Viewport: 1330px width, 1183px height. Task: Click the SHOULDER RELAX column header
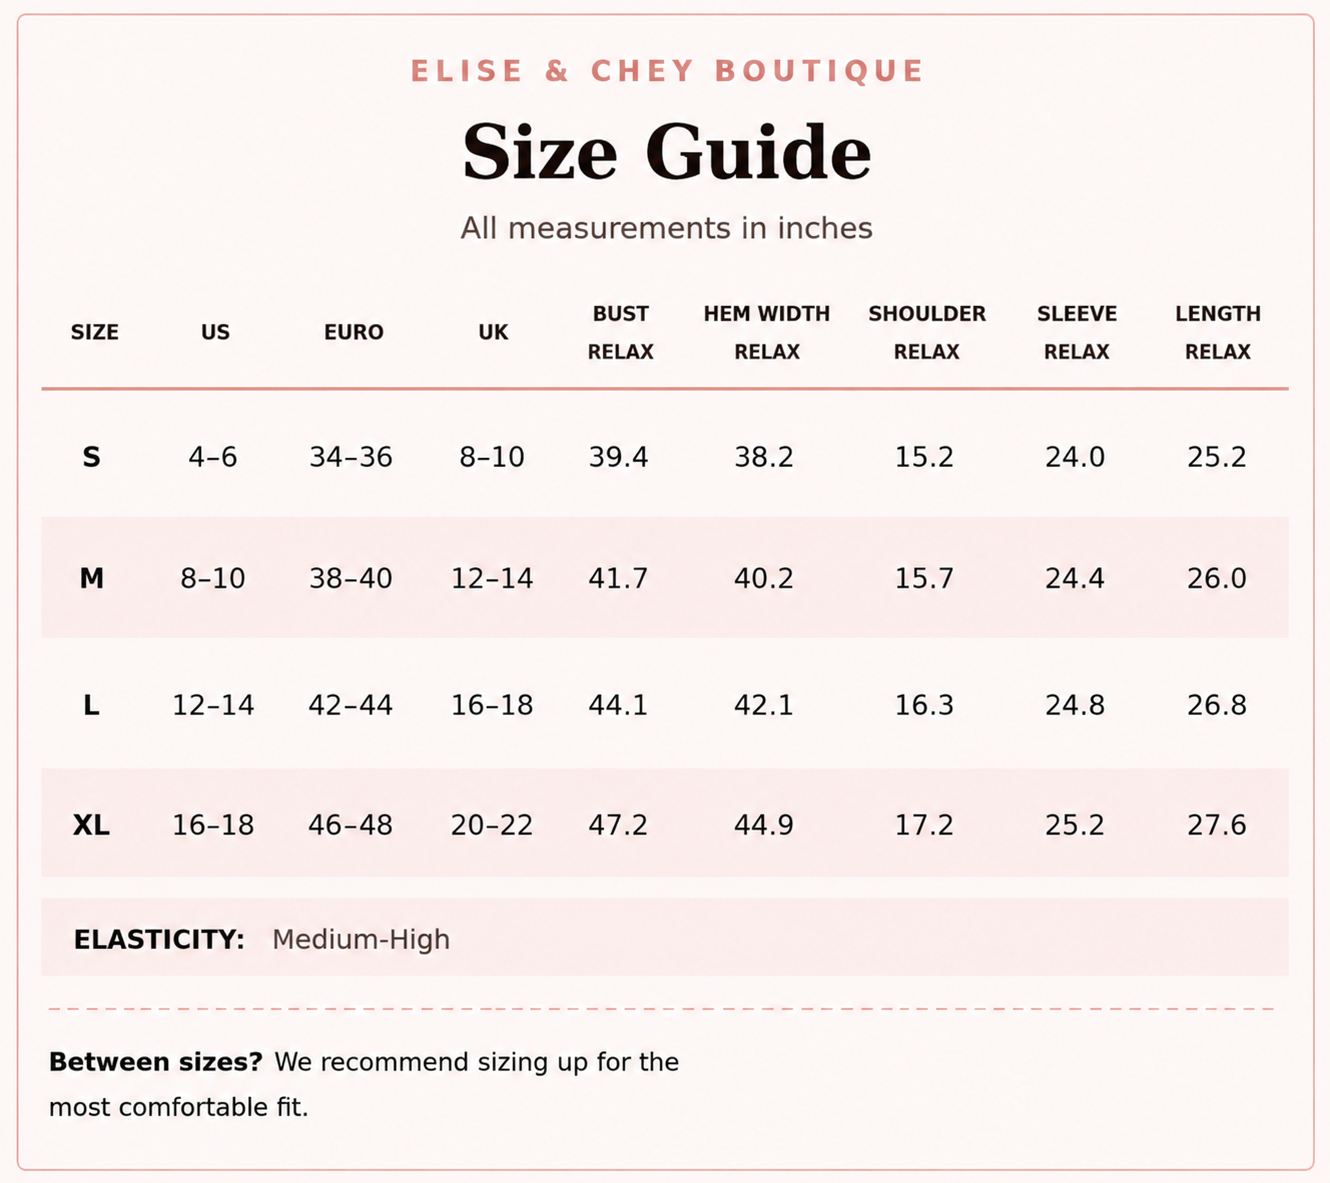(x=926, y=332)
